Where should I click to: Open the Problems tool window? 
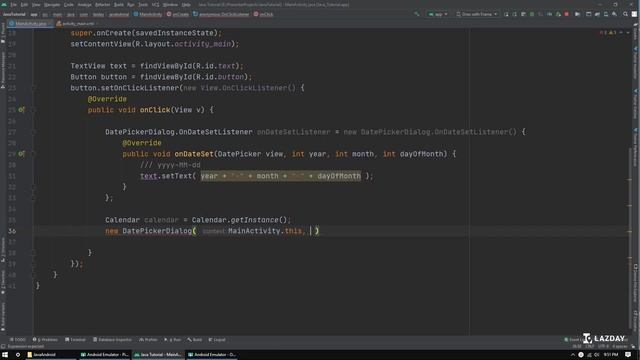coord(45,340)
